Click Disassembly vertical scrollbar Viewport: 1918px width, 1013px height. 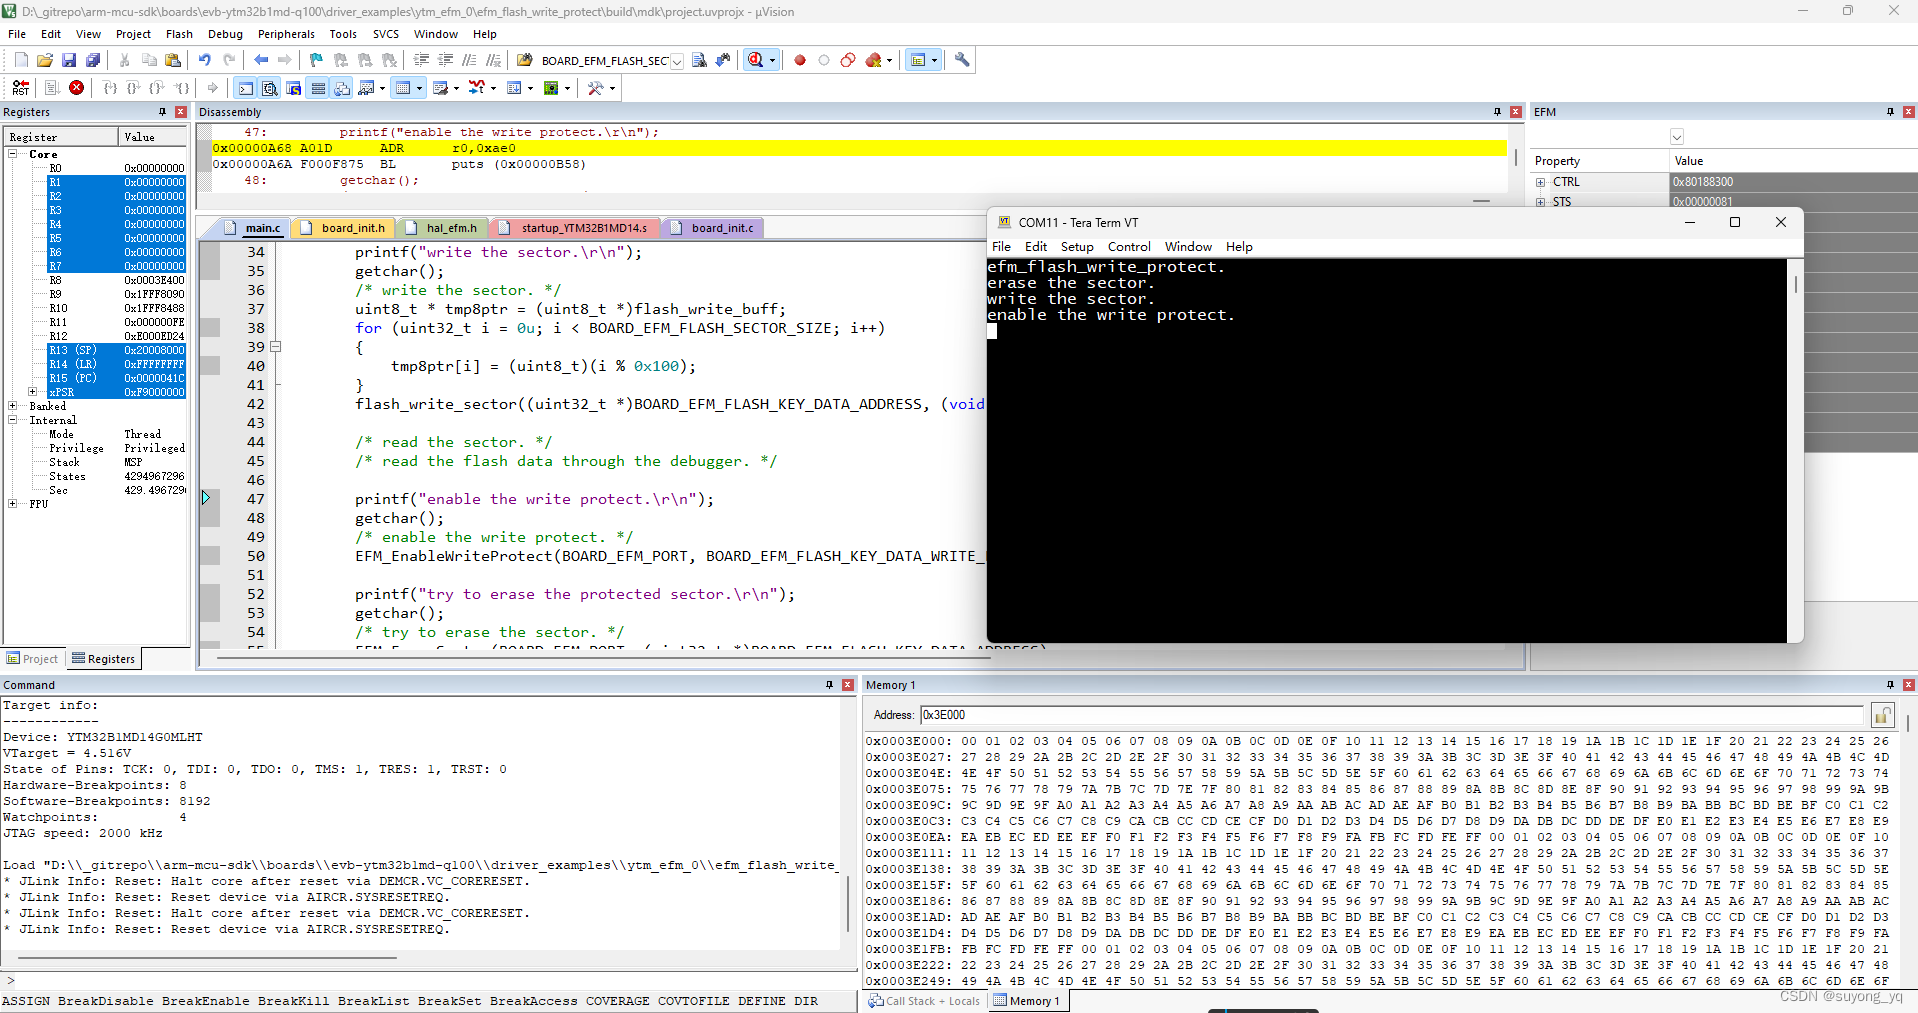(1516, 158)
